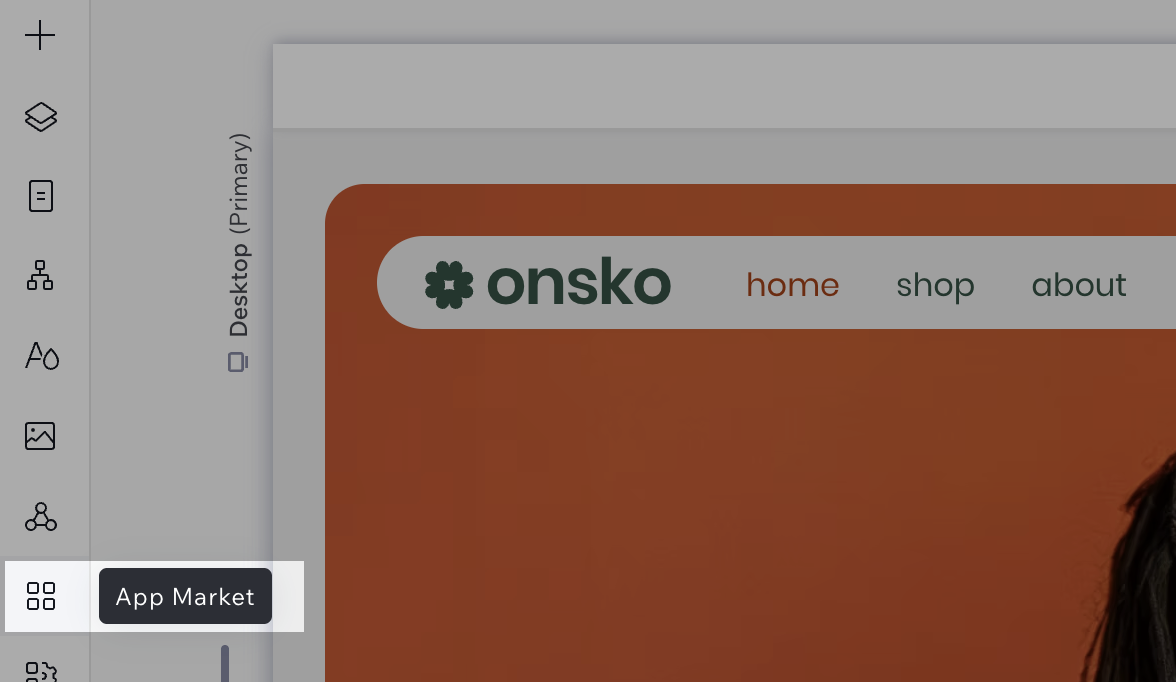Click the hierarchy tree icon in sidebar
Screen dimensions: 1176x682
tap(40, 275)
